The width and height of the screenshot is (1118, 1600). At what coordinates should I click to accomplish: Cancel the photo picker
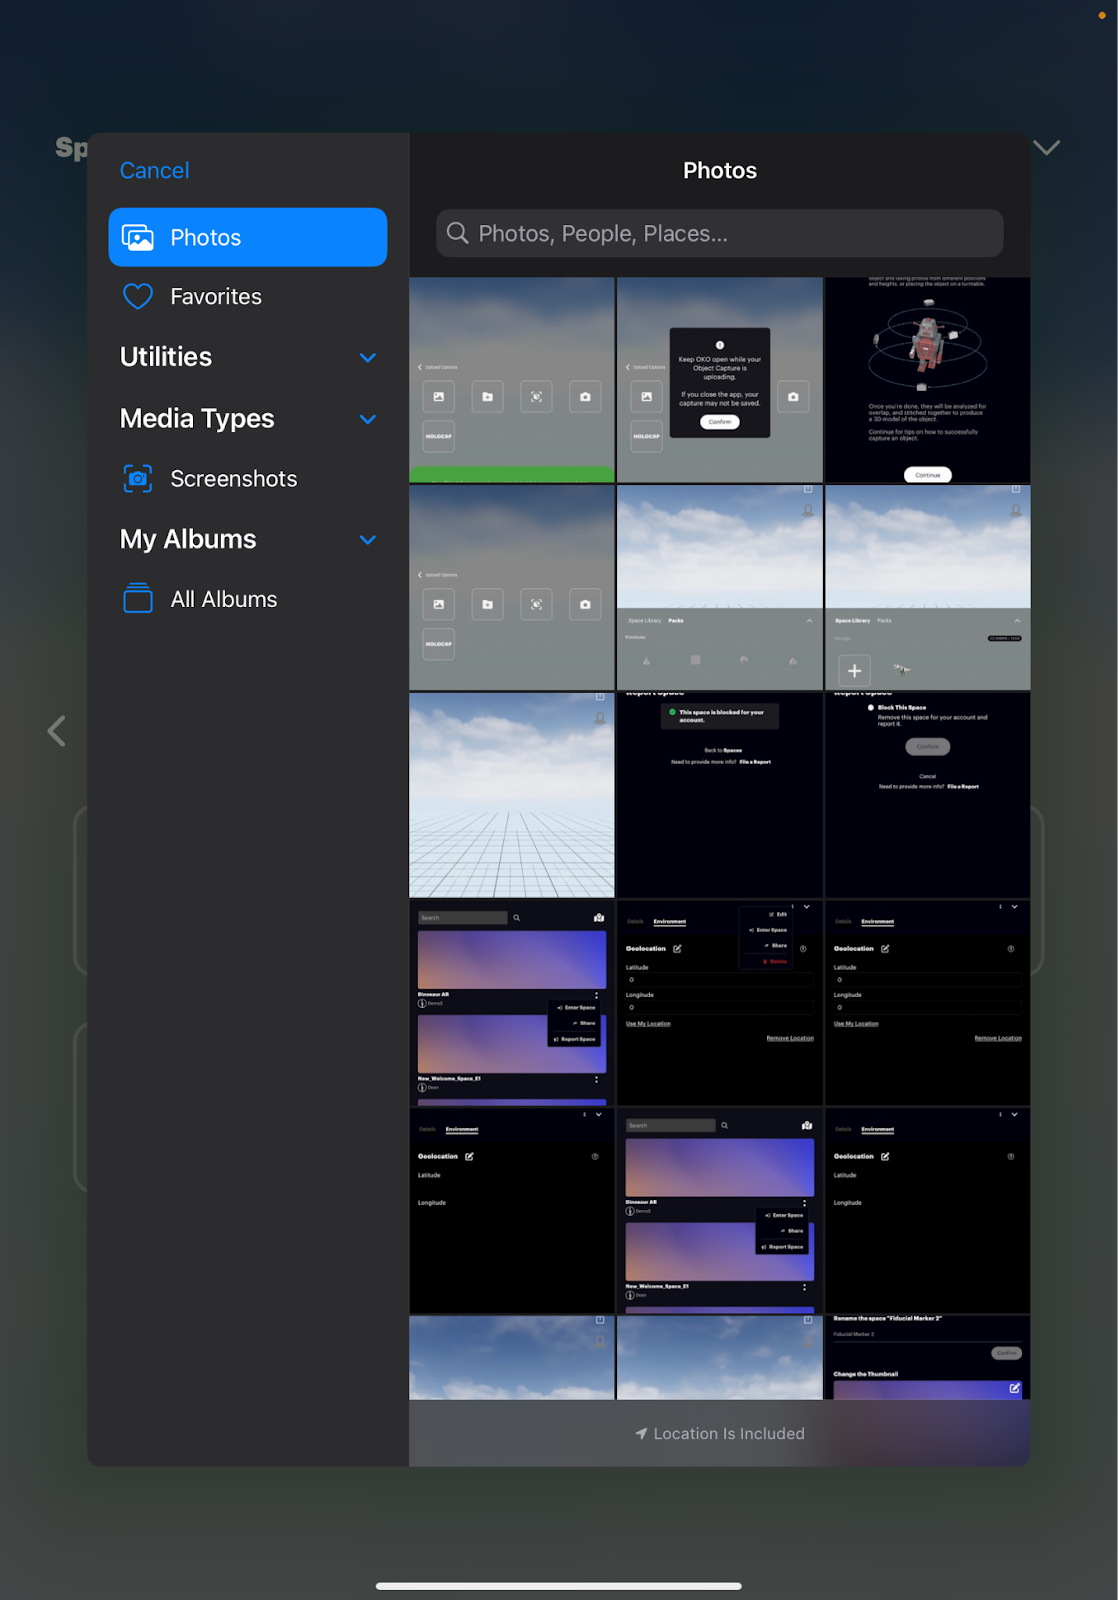tap(154, 171)
